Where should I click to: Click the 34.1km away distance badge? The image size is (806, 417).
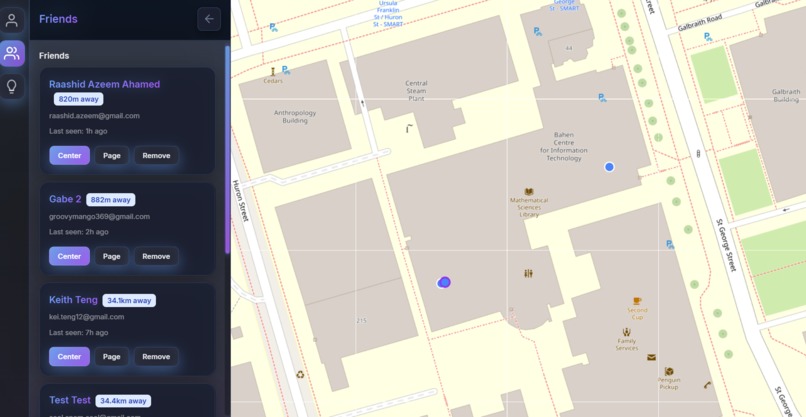(129, 300)
